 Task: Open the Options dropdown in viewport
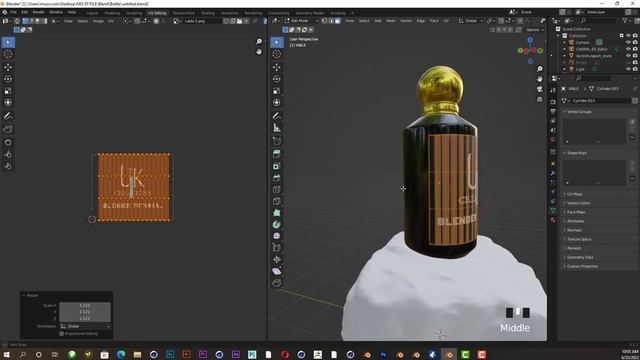click(x=534, y=30)
